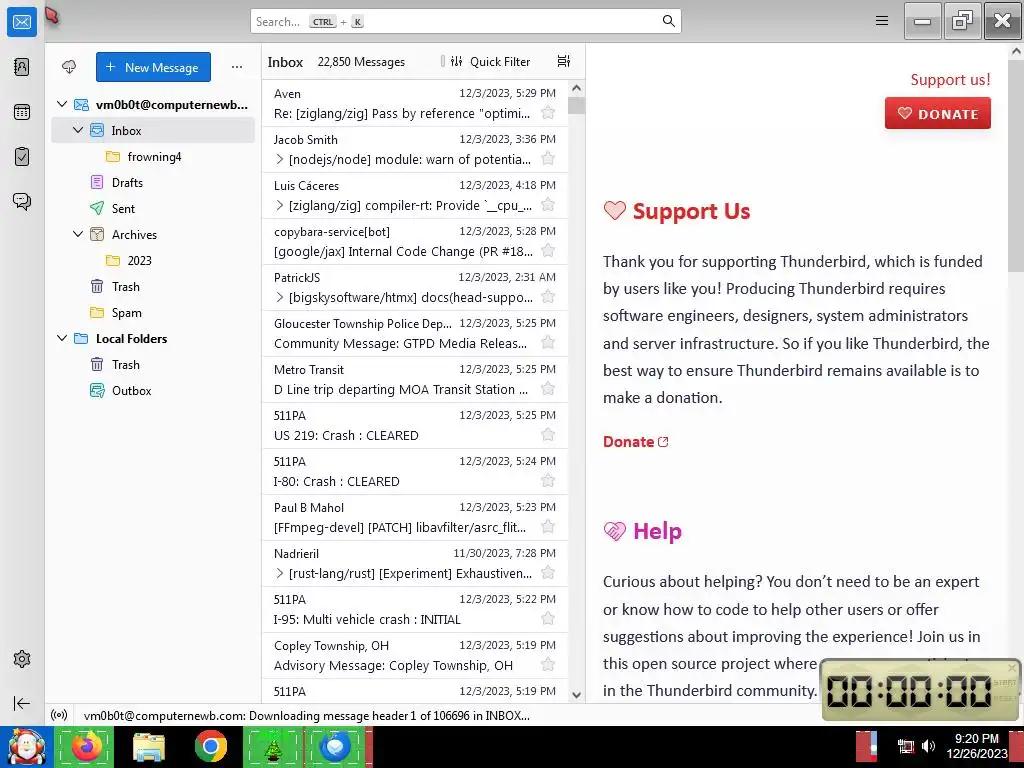1024x768 pixels.
Task: Open Firefox from the taskbar
Action: [x=86, y=746]
